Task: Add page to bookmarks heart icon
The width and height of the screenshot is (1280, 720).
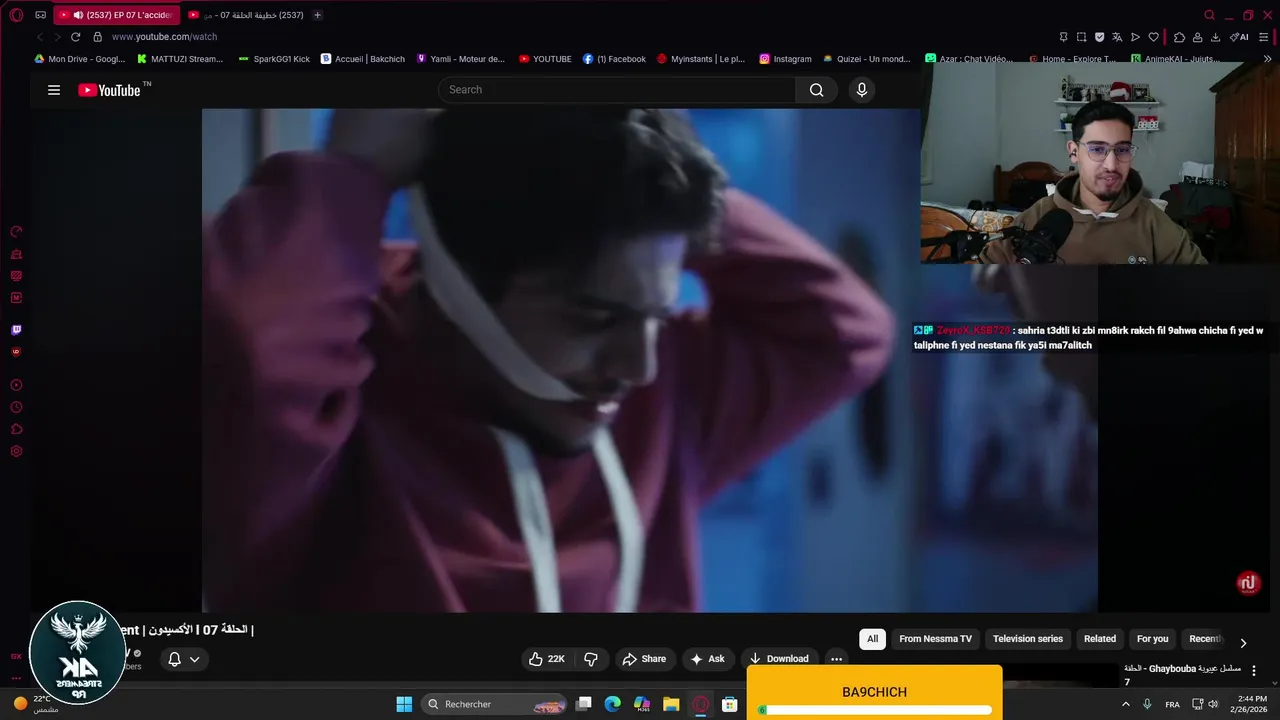Action: [x=1153, y=37]
